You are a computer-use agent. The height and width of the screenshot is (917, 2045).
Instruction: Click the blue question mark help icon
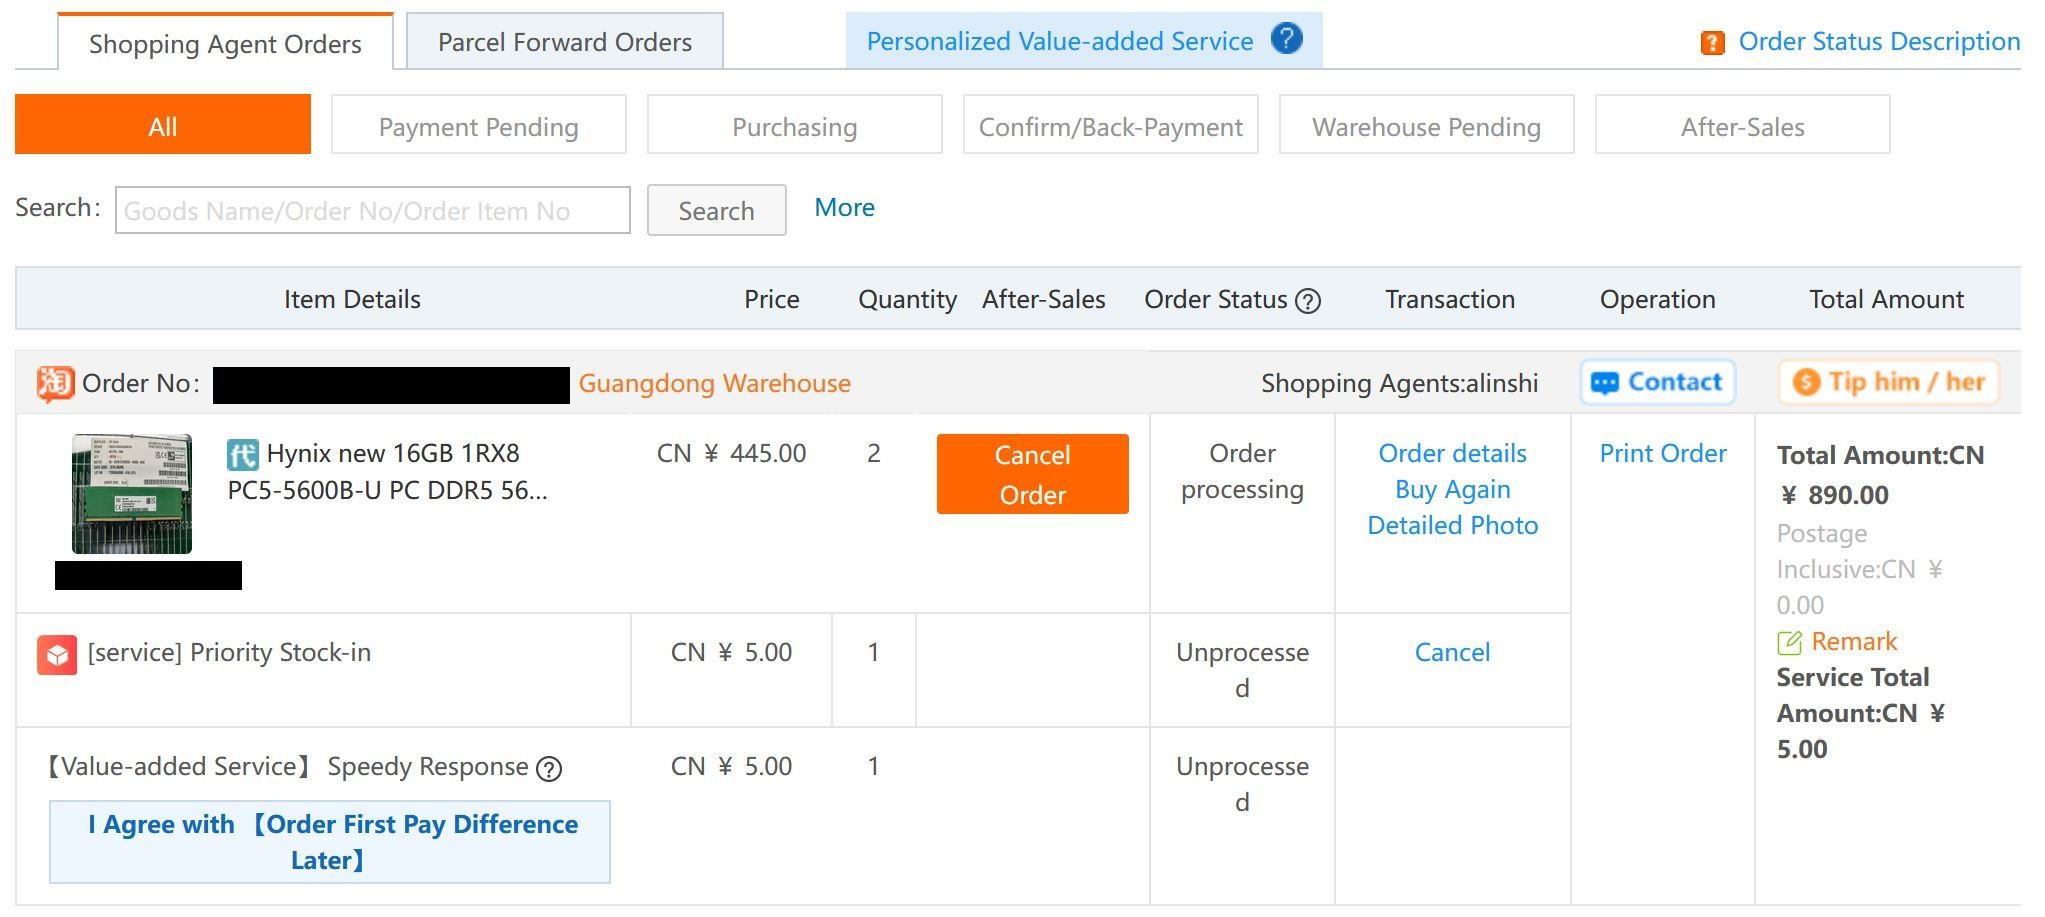pos(1286,39)
